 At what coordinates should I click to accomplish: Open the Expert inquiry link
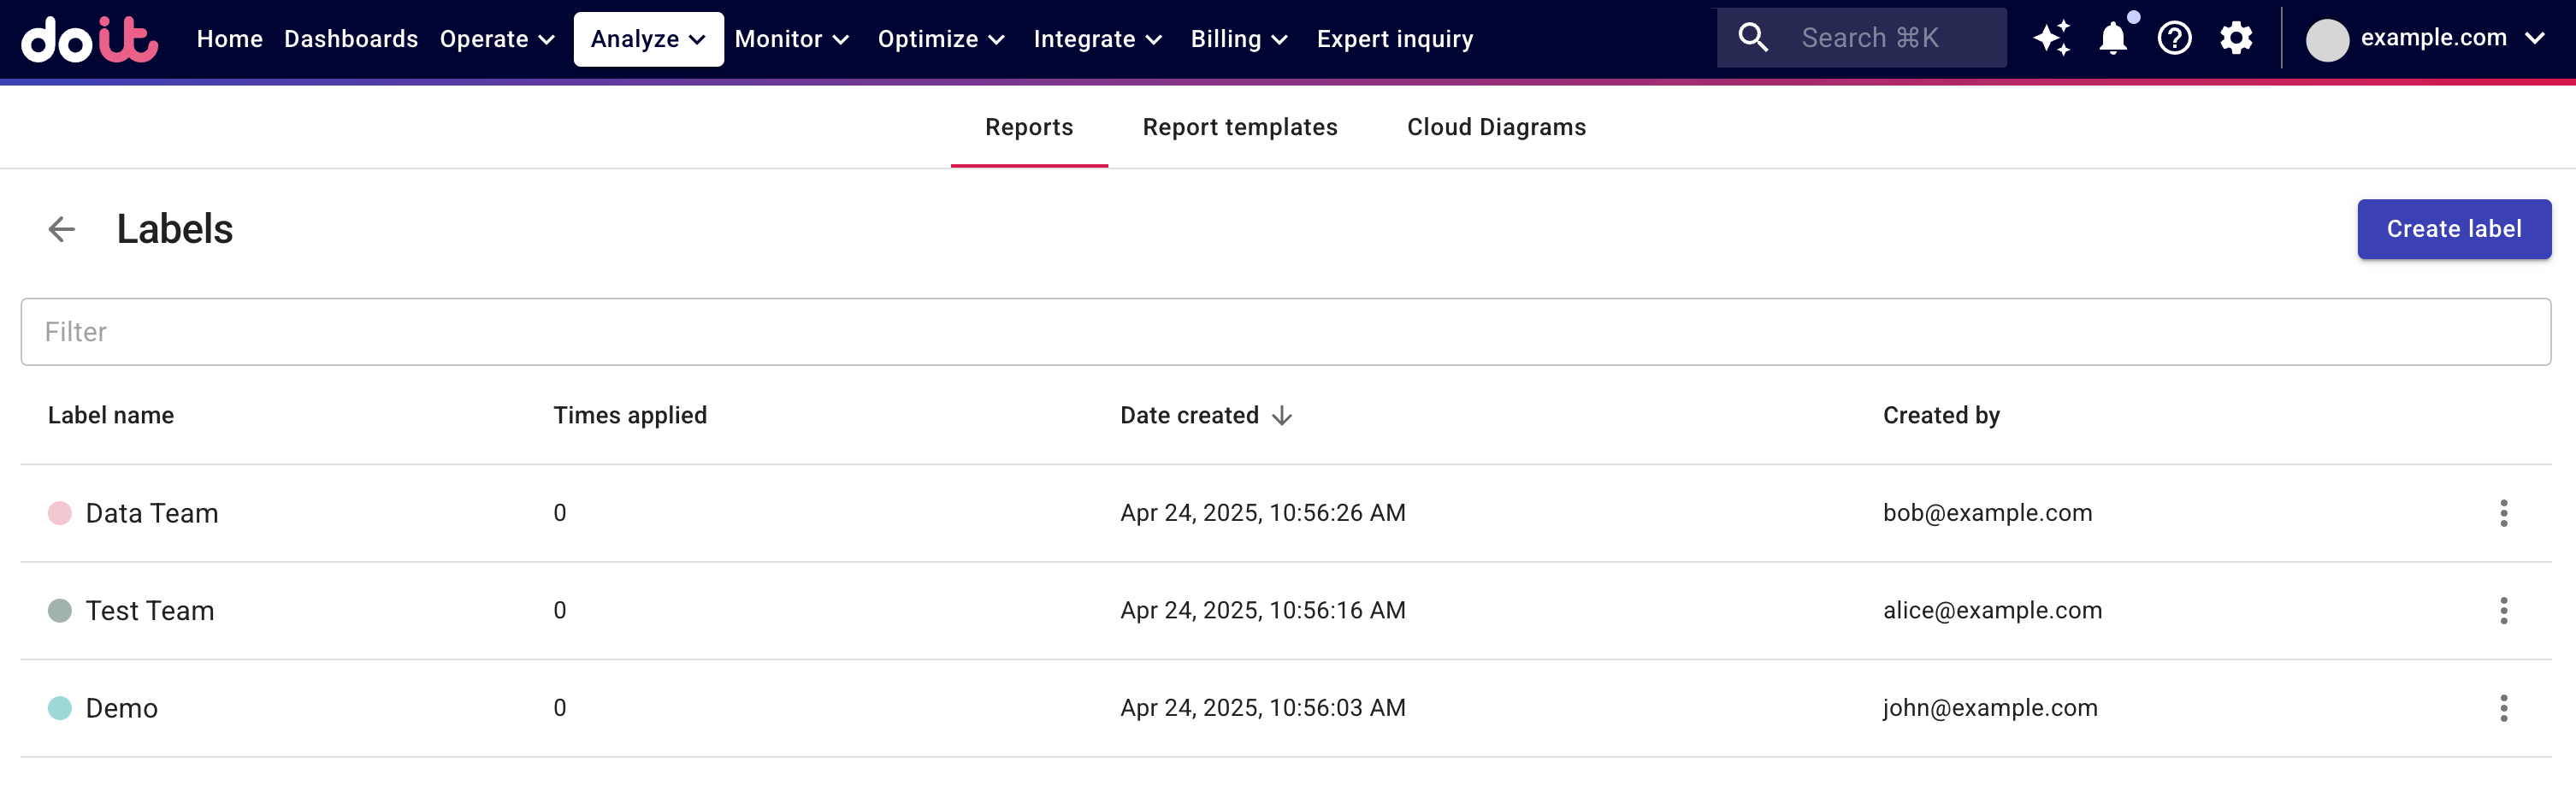pos(1394,39)
